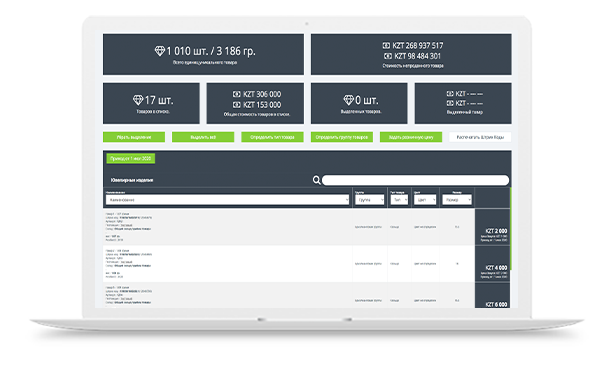The image size is (609, 371).
Task: Open the Наименование dropdown
Action: (x=227, y=200)
